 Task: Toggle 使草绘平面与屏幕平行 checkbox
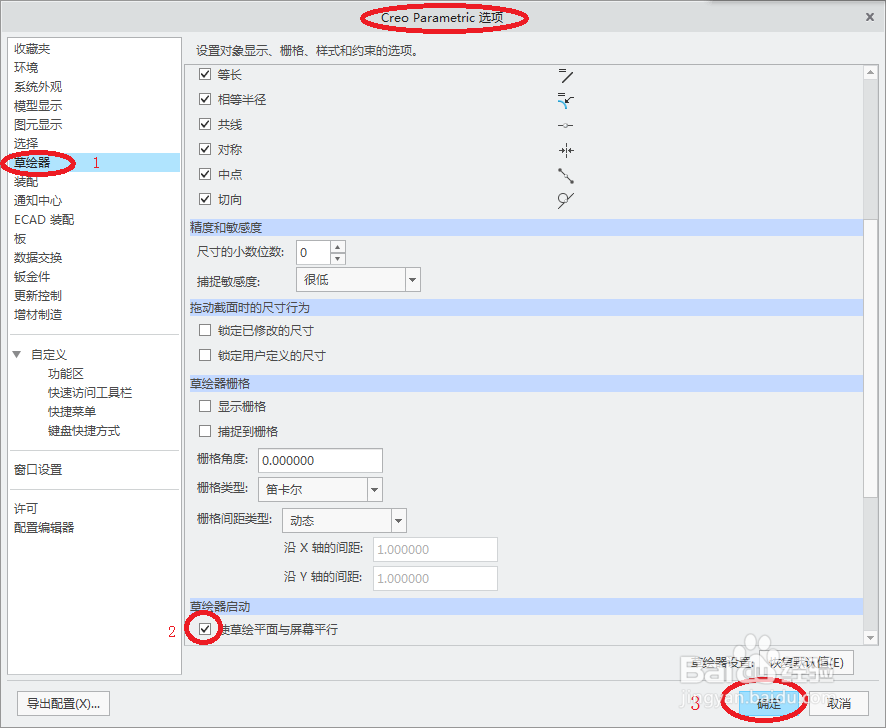(x=205, y=630)
